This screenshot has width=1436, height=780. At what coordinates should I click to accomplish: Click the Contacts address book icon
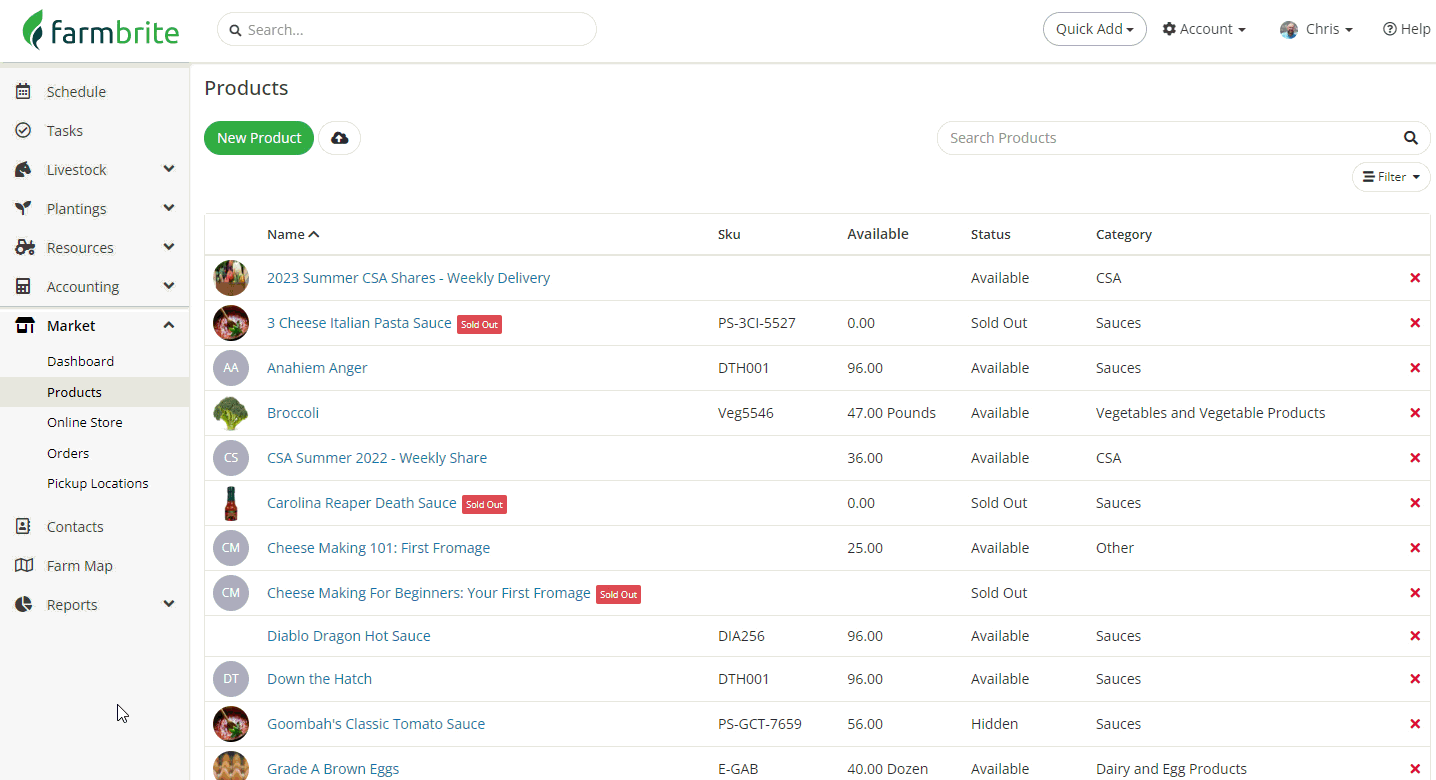(x=23, y=526)
